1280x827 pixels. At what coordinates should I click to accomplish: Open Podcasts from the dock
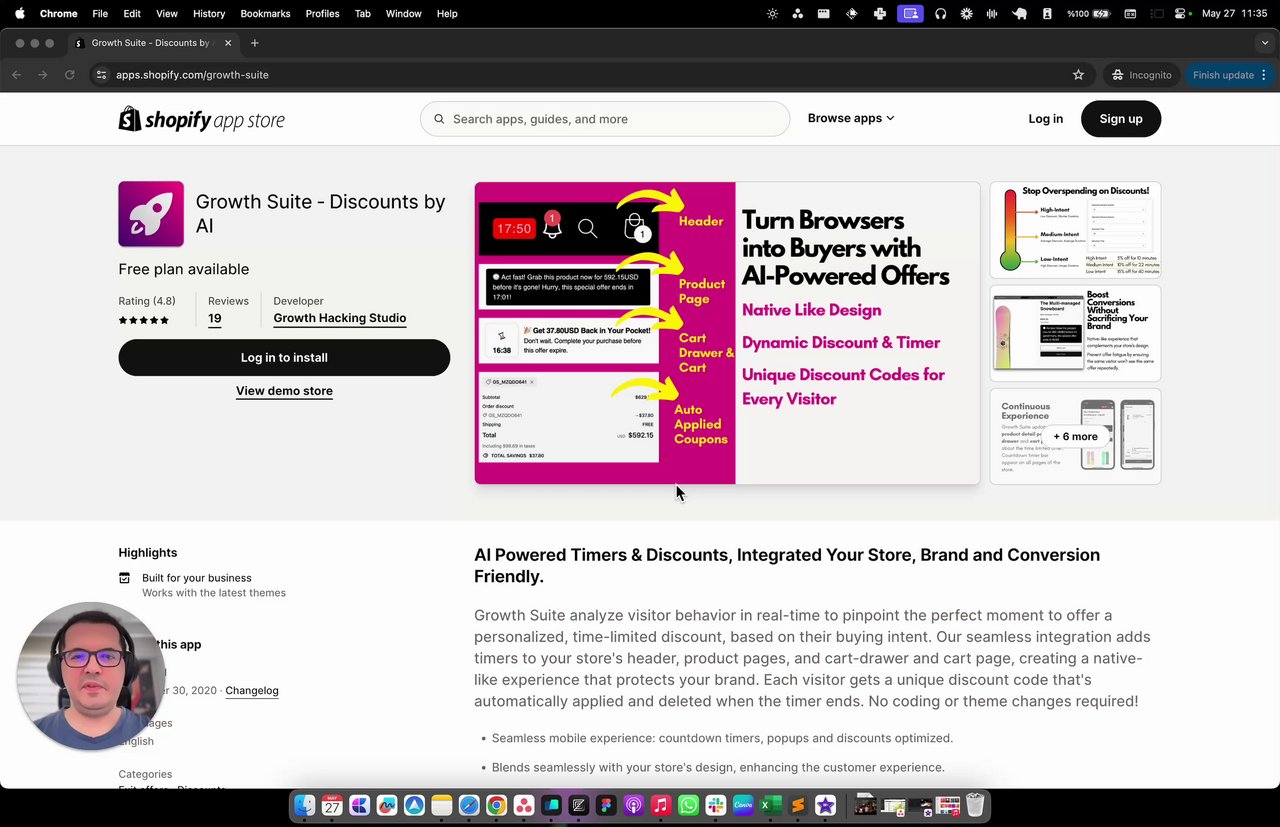633,805
